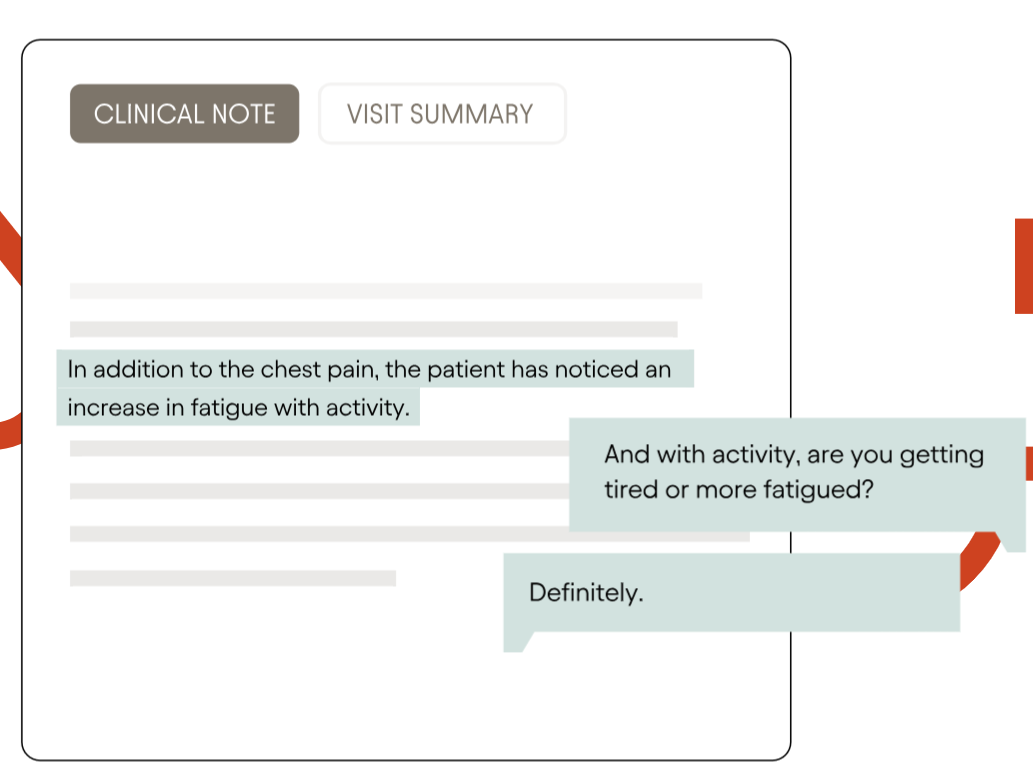Click the shortest placeholder line at note's end

click(x=233, y=578)
